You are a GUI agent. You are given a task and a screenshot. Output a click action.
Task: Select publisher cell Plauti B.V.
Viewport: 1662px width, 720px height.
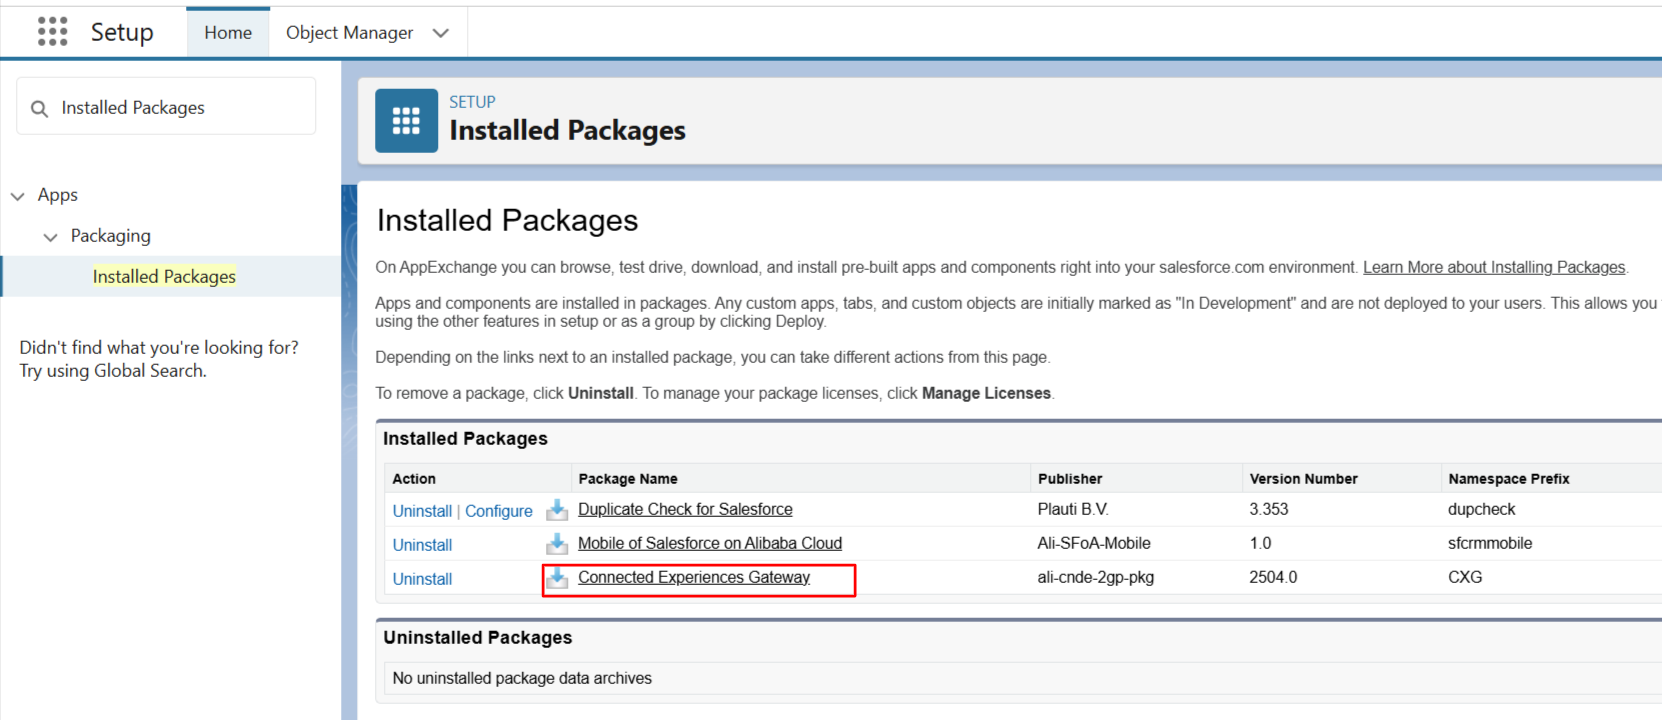[x=1073, y=509]
